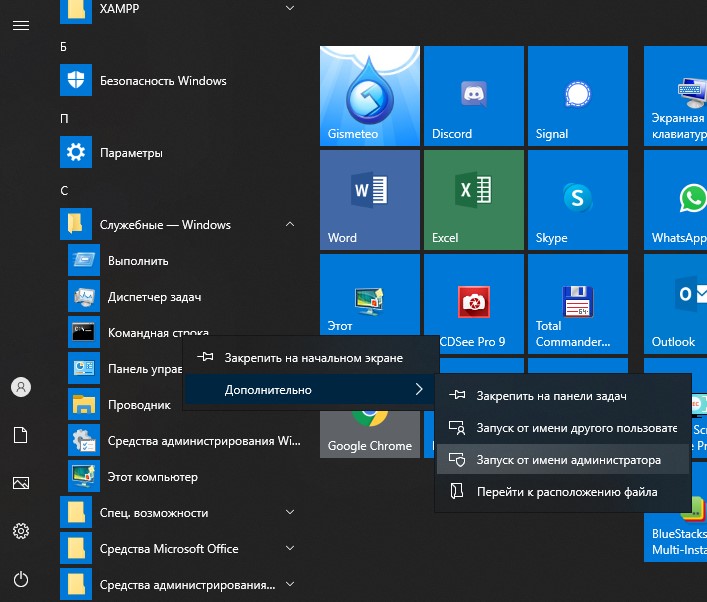
Task: Open 'Этот компьютер' in the app list
Action: point(184,477)
